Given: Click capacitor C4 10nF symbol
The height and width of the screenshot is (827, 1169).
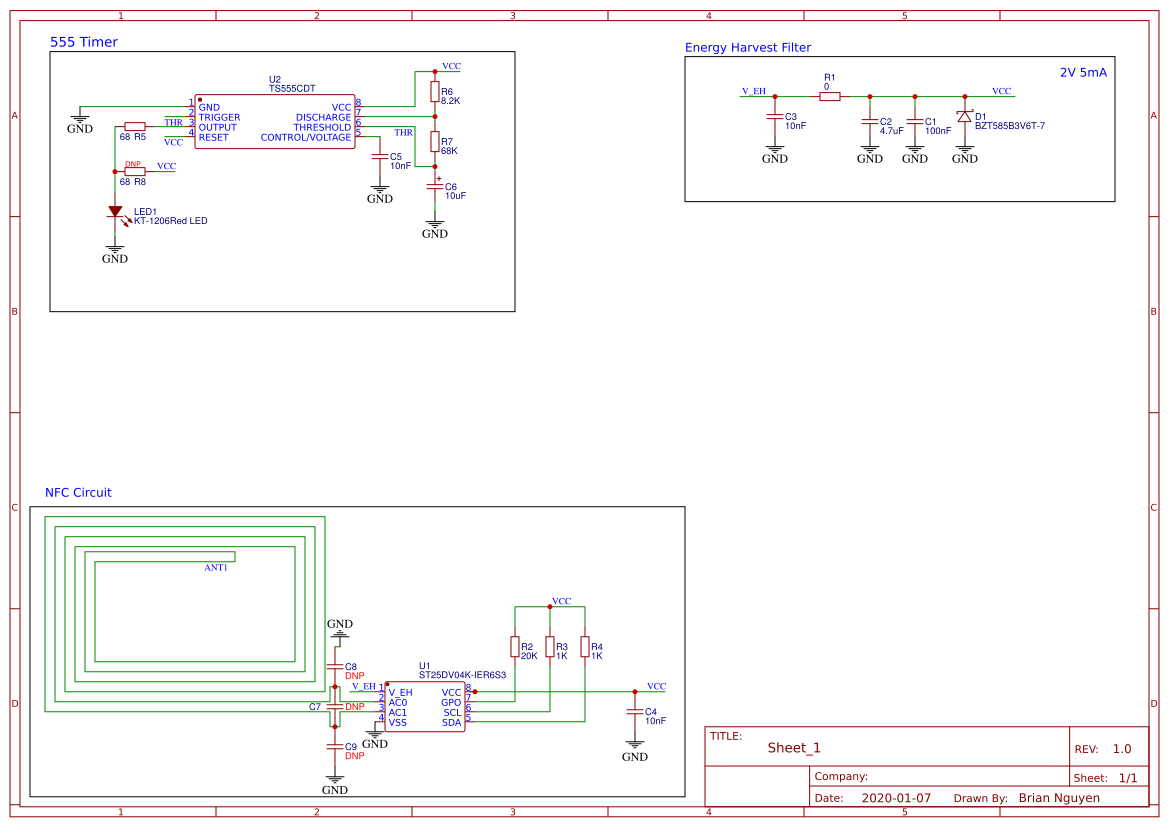Looking at the screenshot, I should (x=634, y=711).
